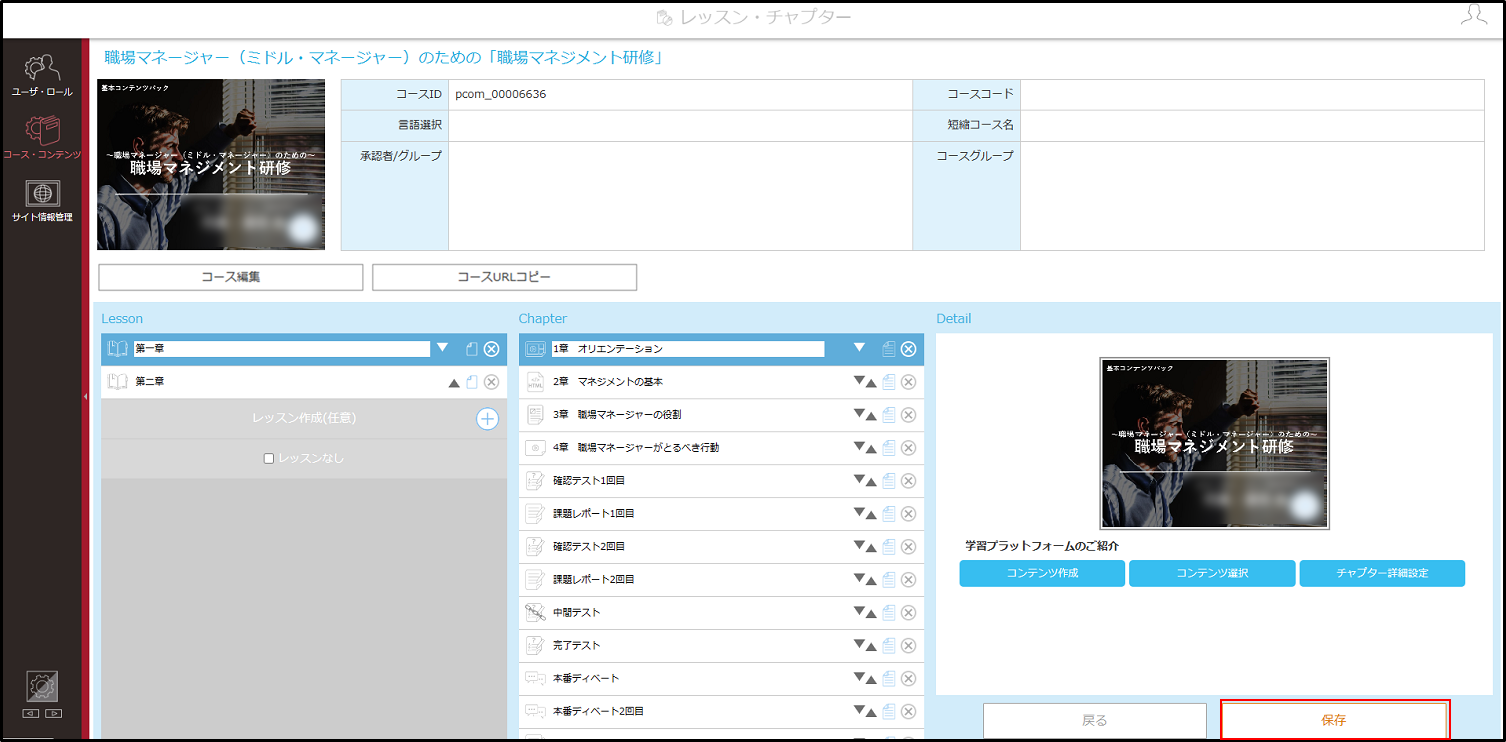
Task: Move 確認テスト2回目 up
Action: pyautogui.click(x=871, y=548)
